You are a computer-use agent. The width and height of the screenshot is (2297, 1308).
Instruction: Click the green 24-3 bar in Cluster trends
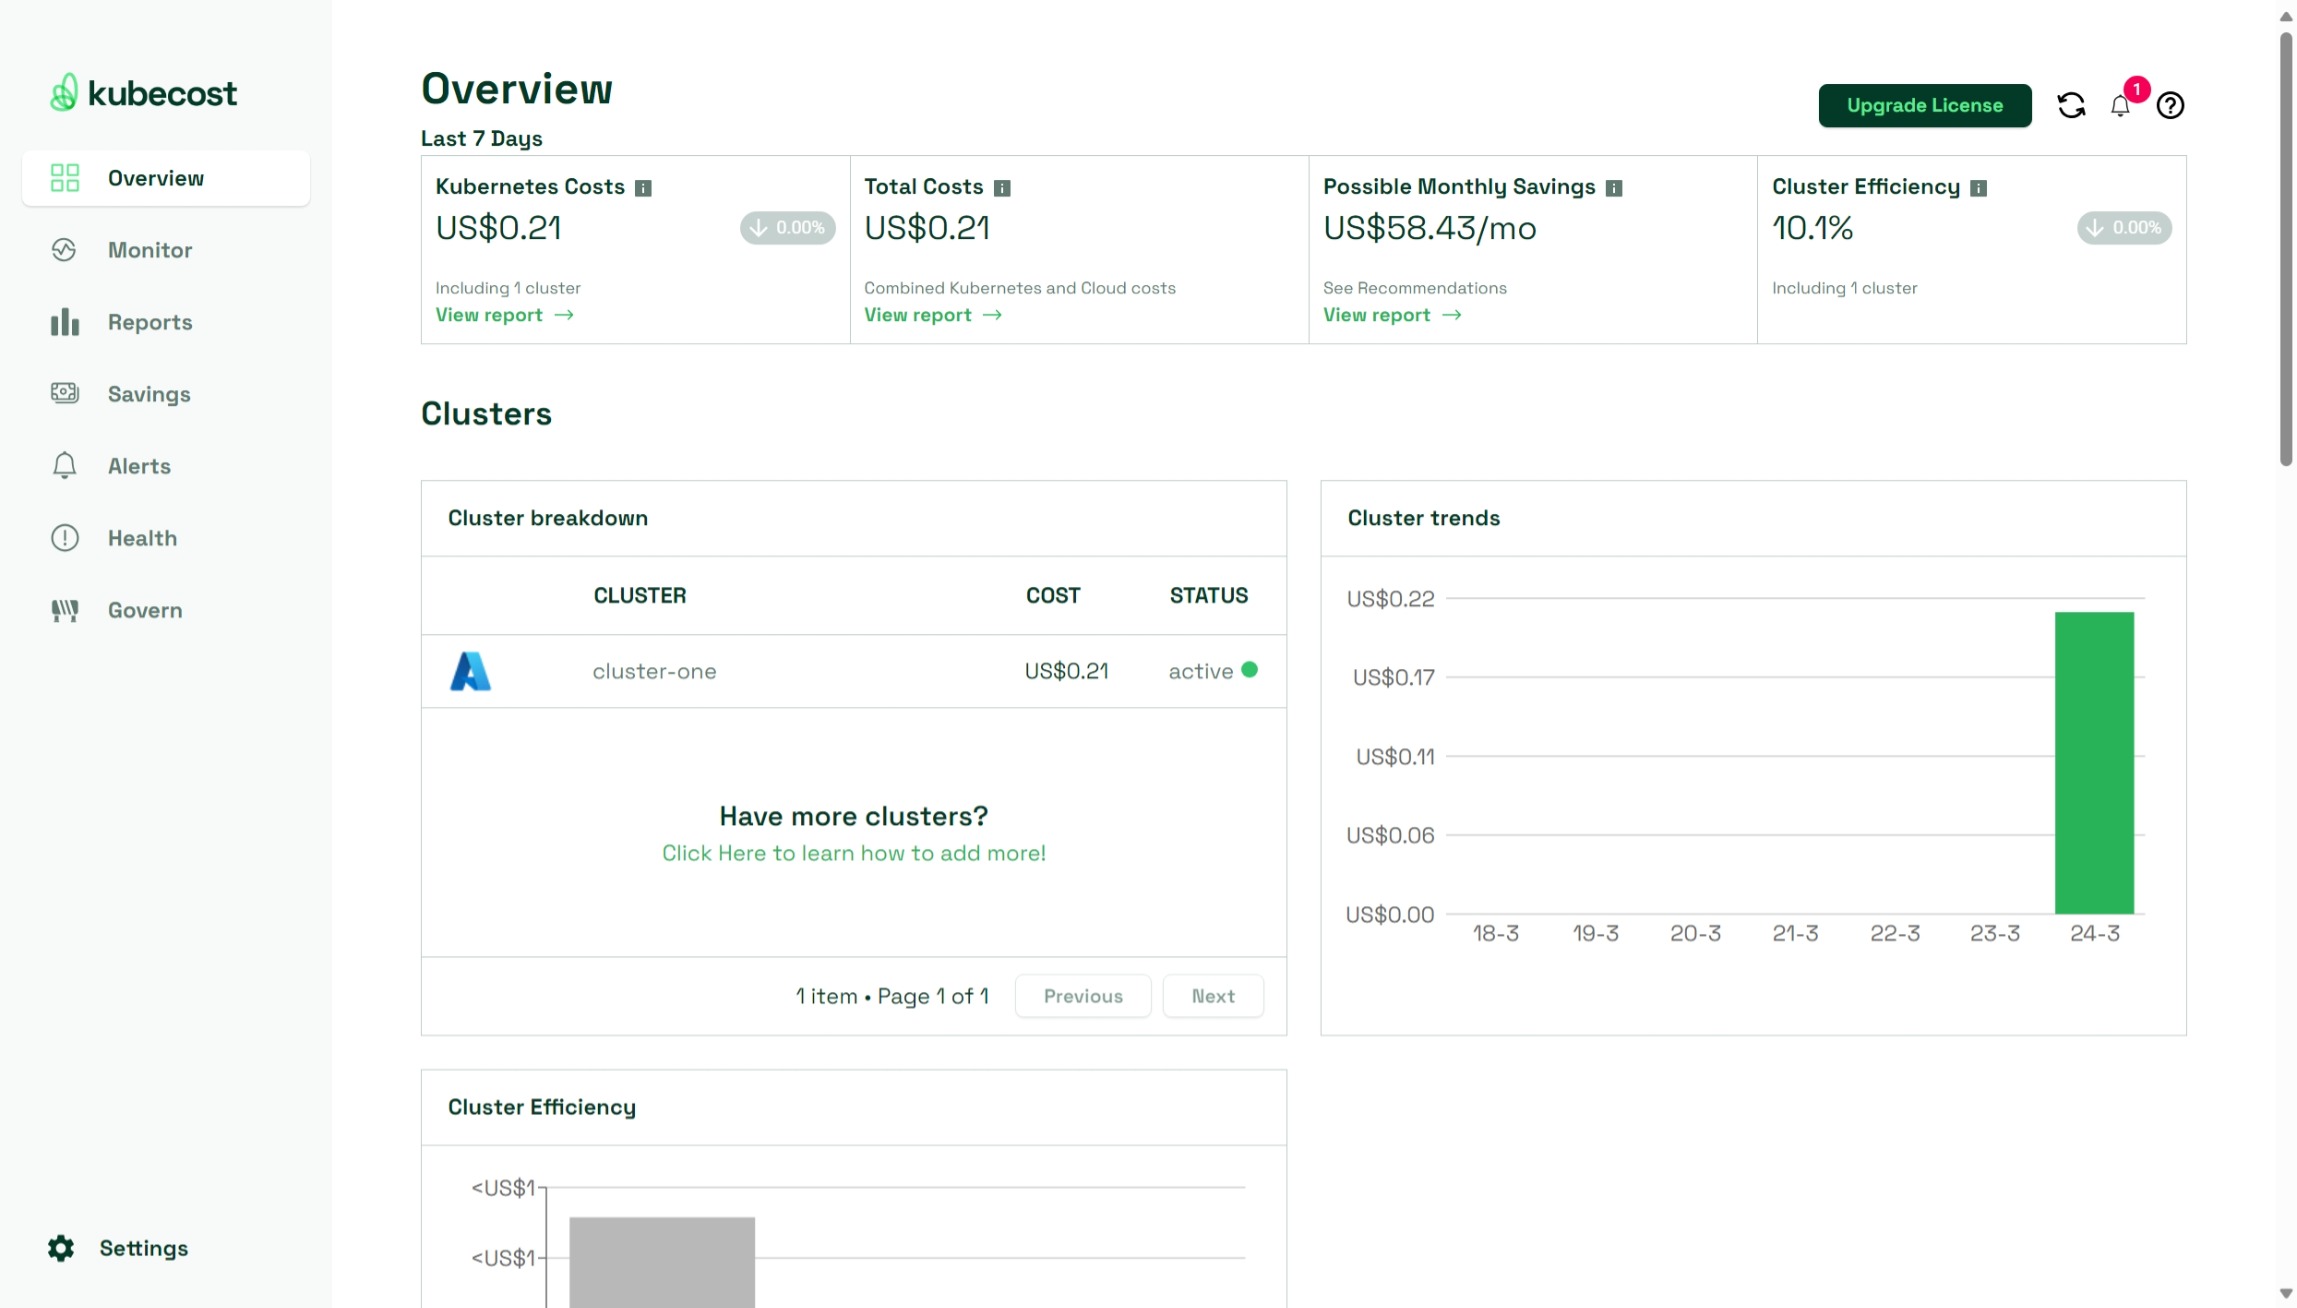2093,762
